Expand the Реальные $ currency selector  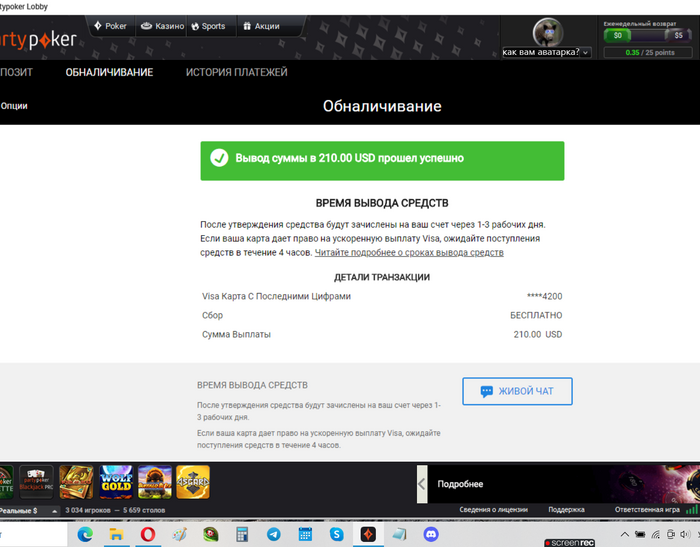coord(29,510)
